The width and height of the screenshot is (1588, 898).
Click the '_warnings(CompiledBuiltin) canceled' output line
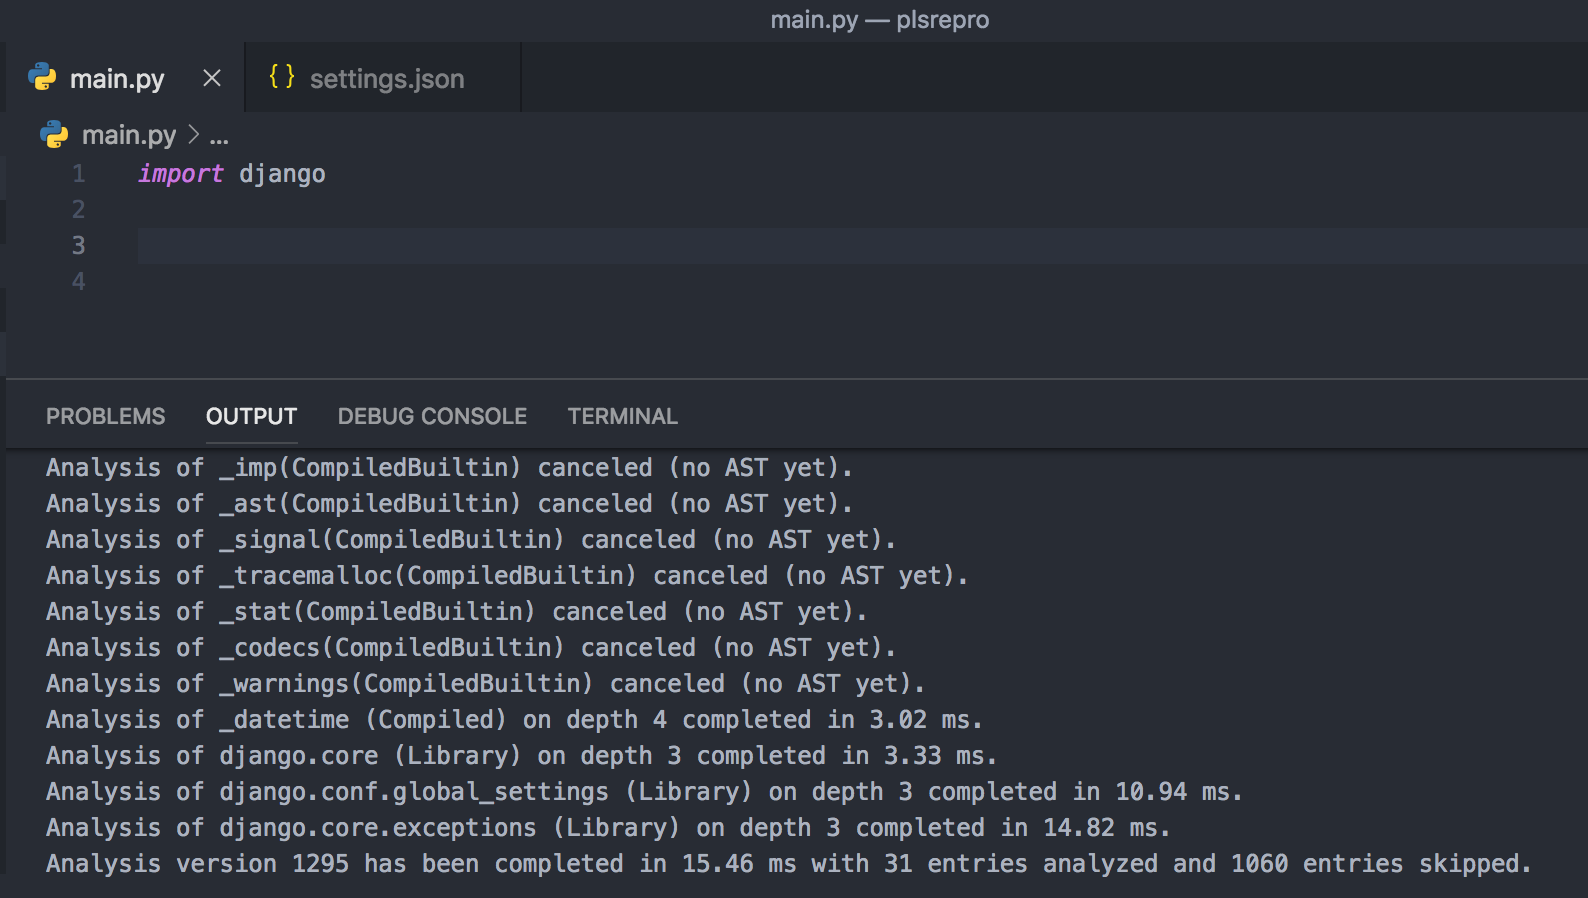(485, 684)
